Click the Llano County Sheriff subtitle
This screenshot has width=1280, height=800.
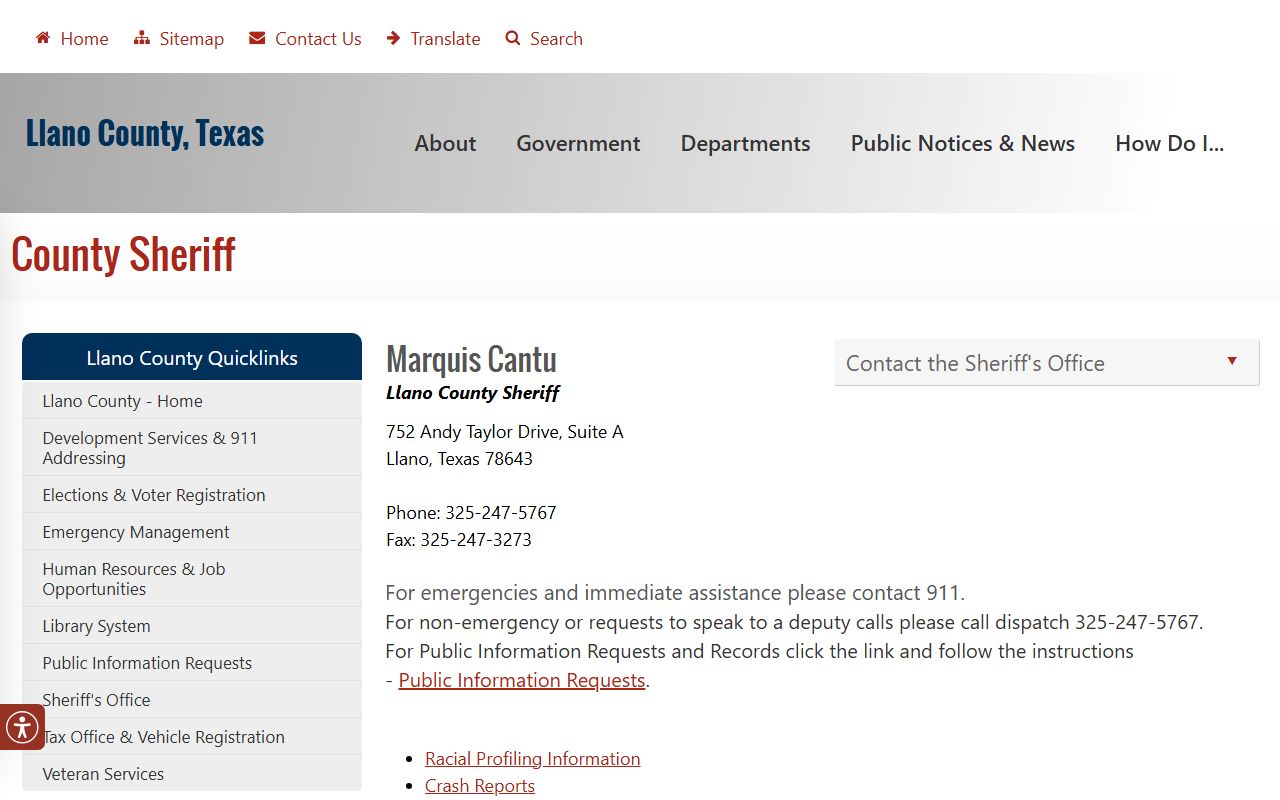[x=473, y=393]
